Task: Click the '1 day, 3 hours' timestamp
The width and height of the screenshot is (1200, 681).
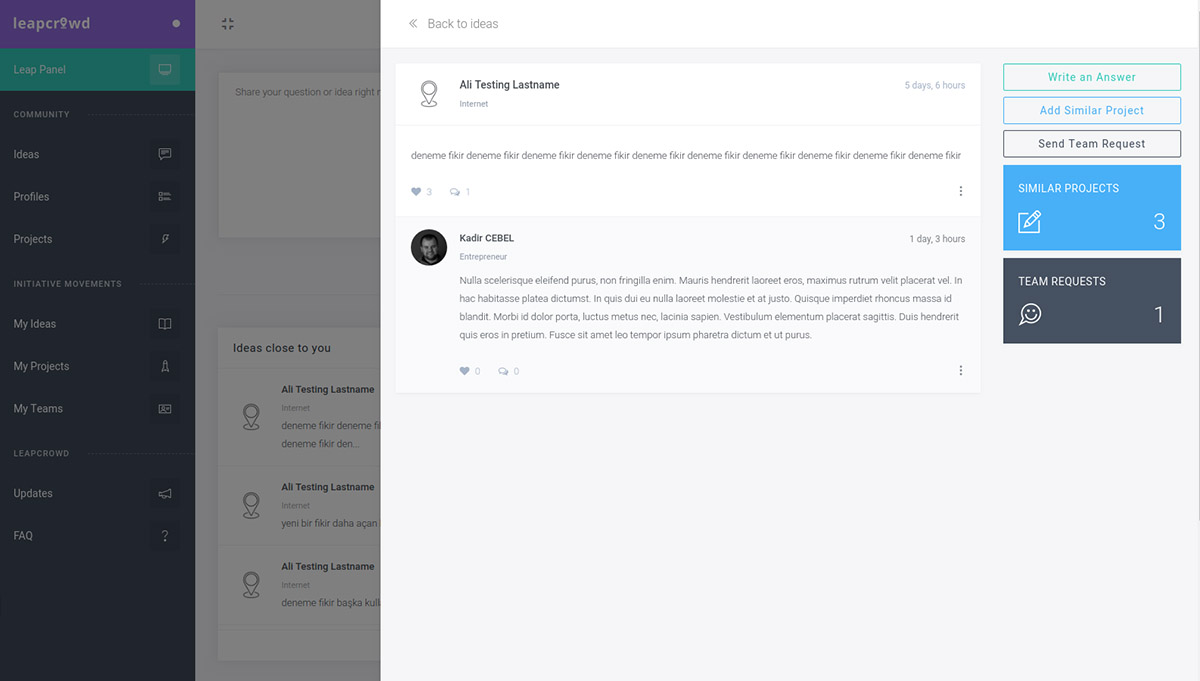Action: pos(937,239)
